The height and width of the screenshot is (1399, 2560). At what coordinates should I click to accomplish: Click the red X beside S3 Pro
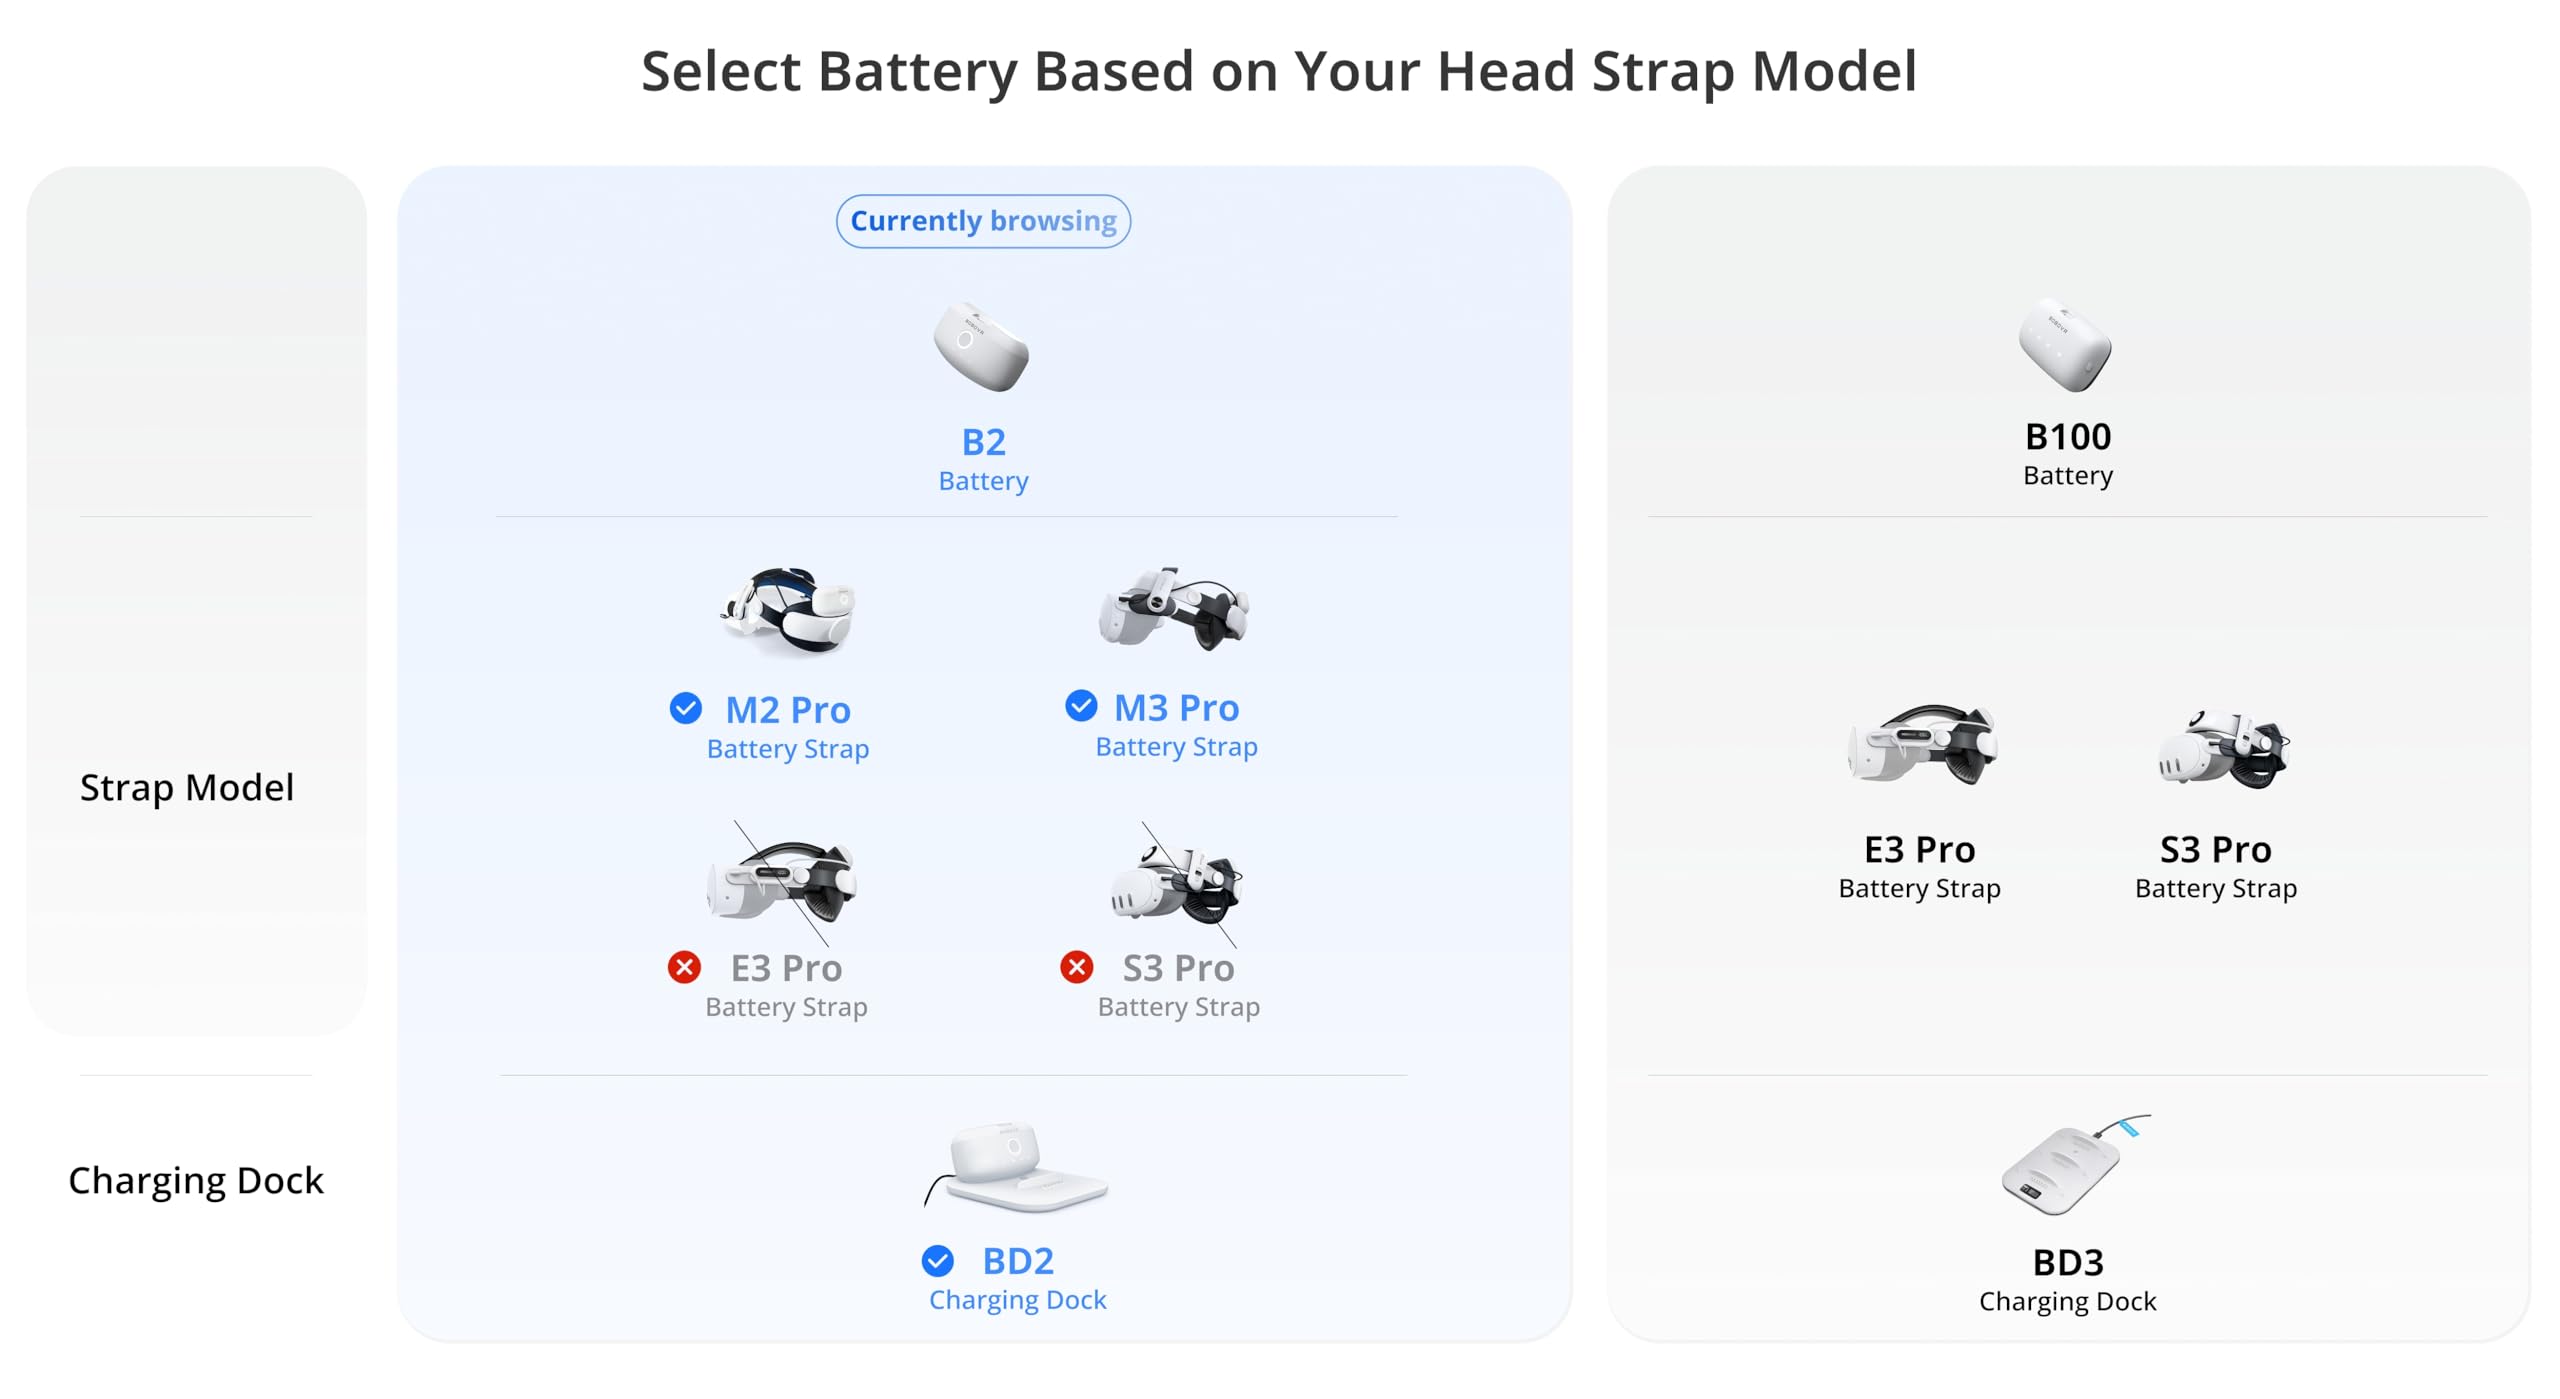tap(1077, 967)
